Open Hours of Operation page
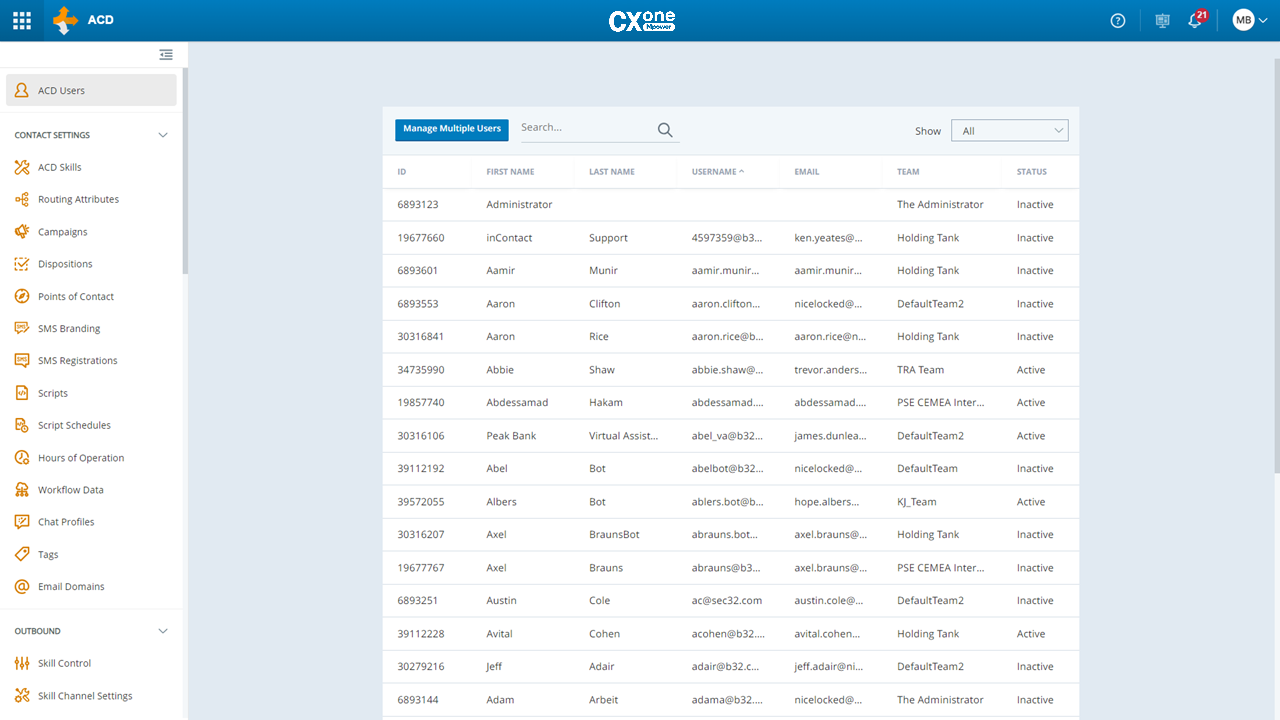 pyautogui.click(x=81, y=458)
